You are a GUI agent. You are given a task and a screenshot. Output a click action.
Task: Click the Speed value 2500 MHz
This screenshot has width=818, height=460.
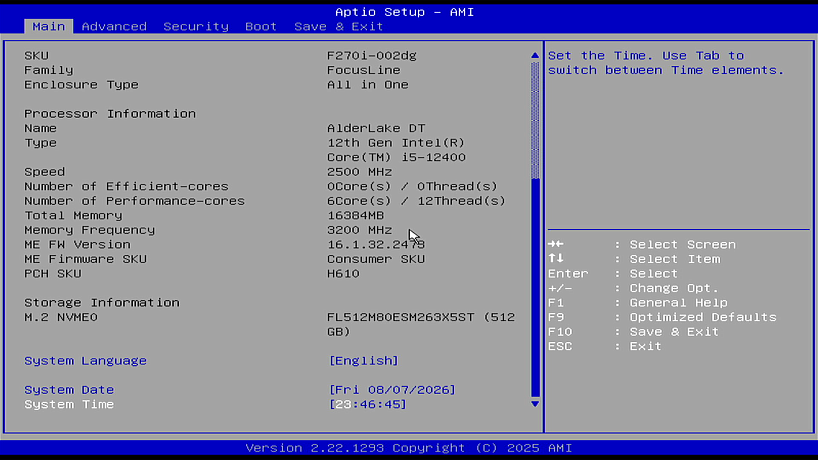coord(359,172)
